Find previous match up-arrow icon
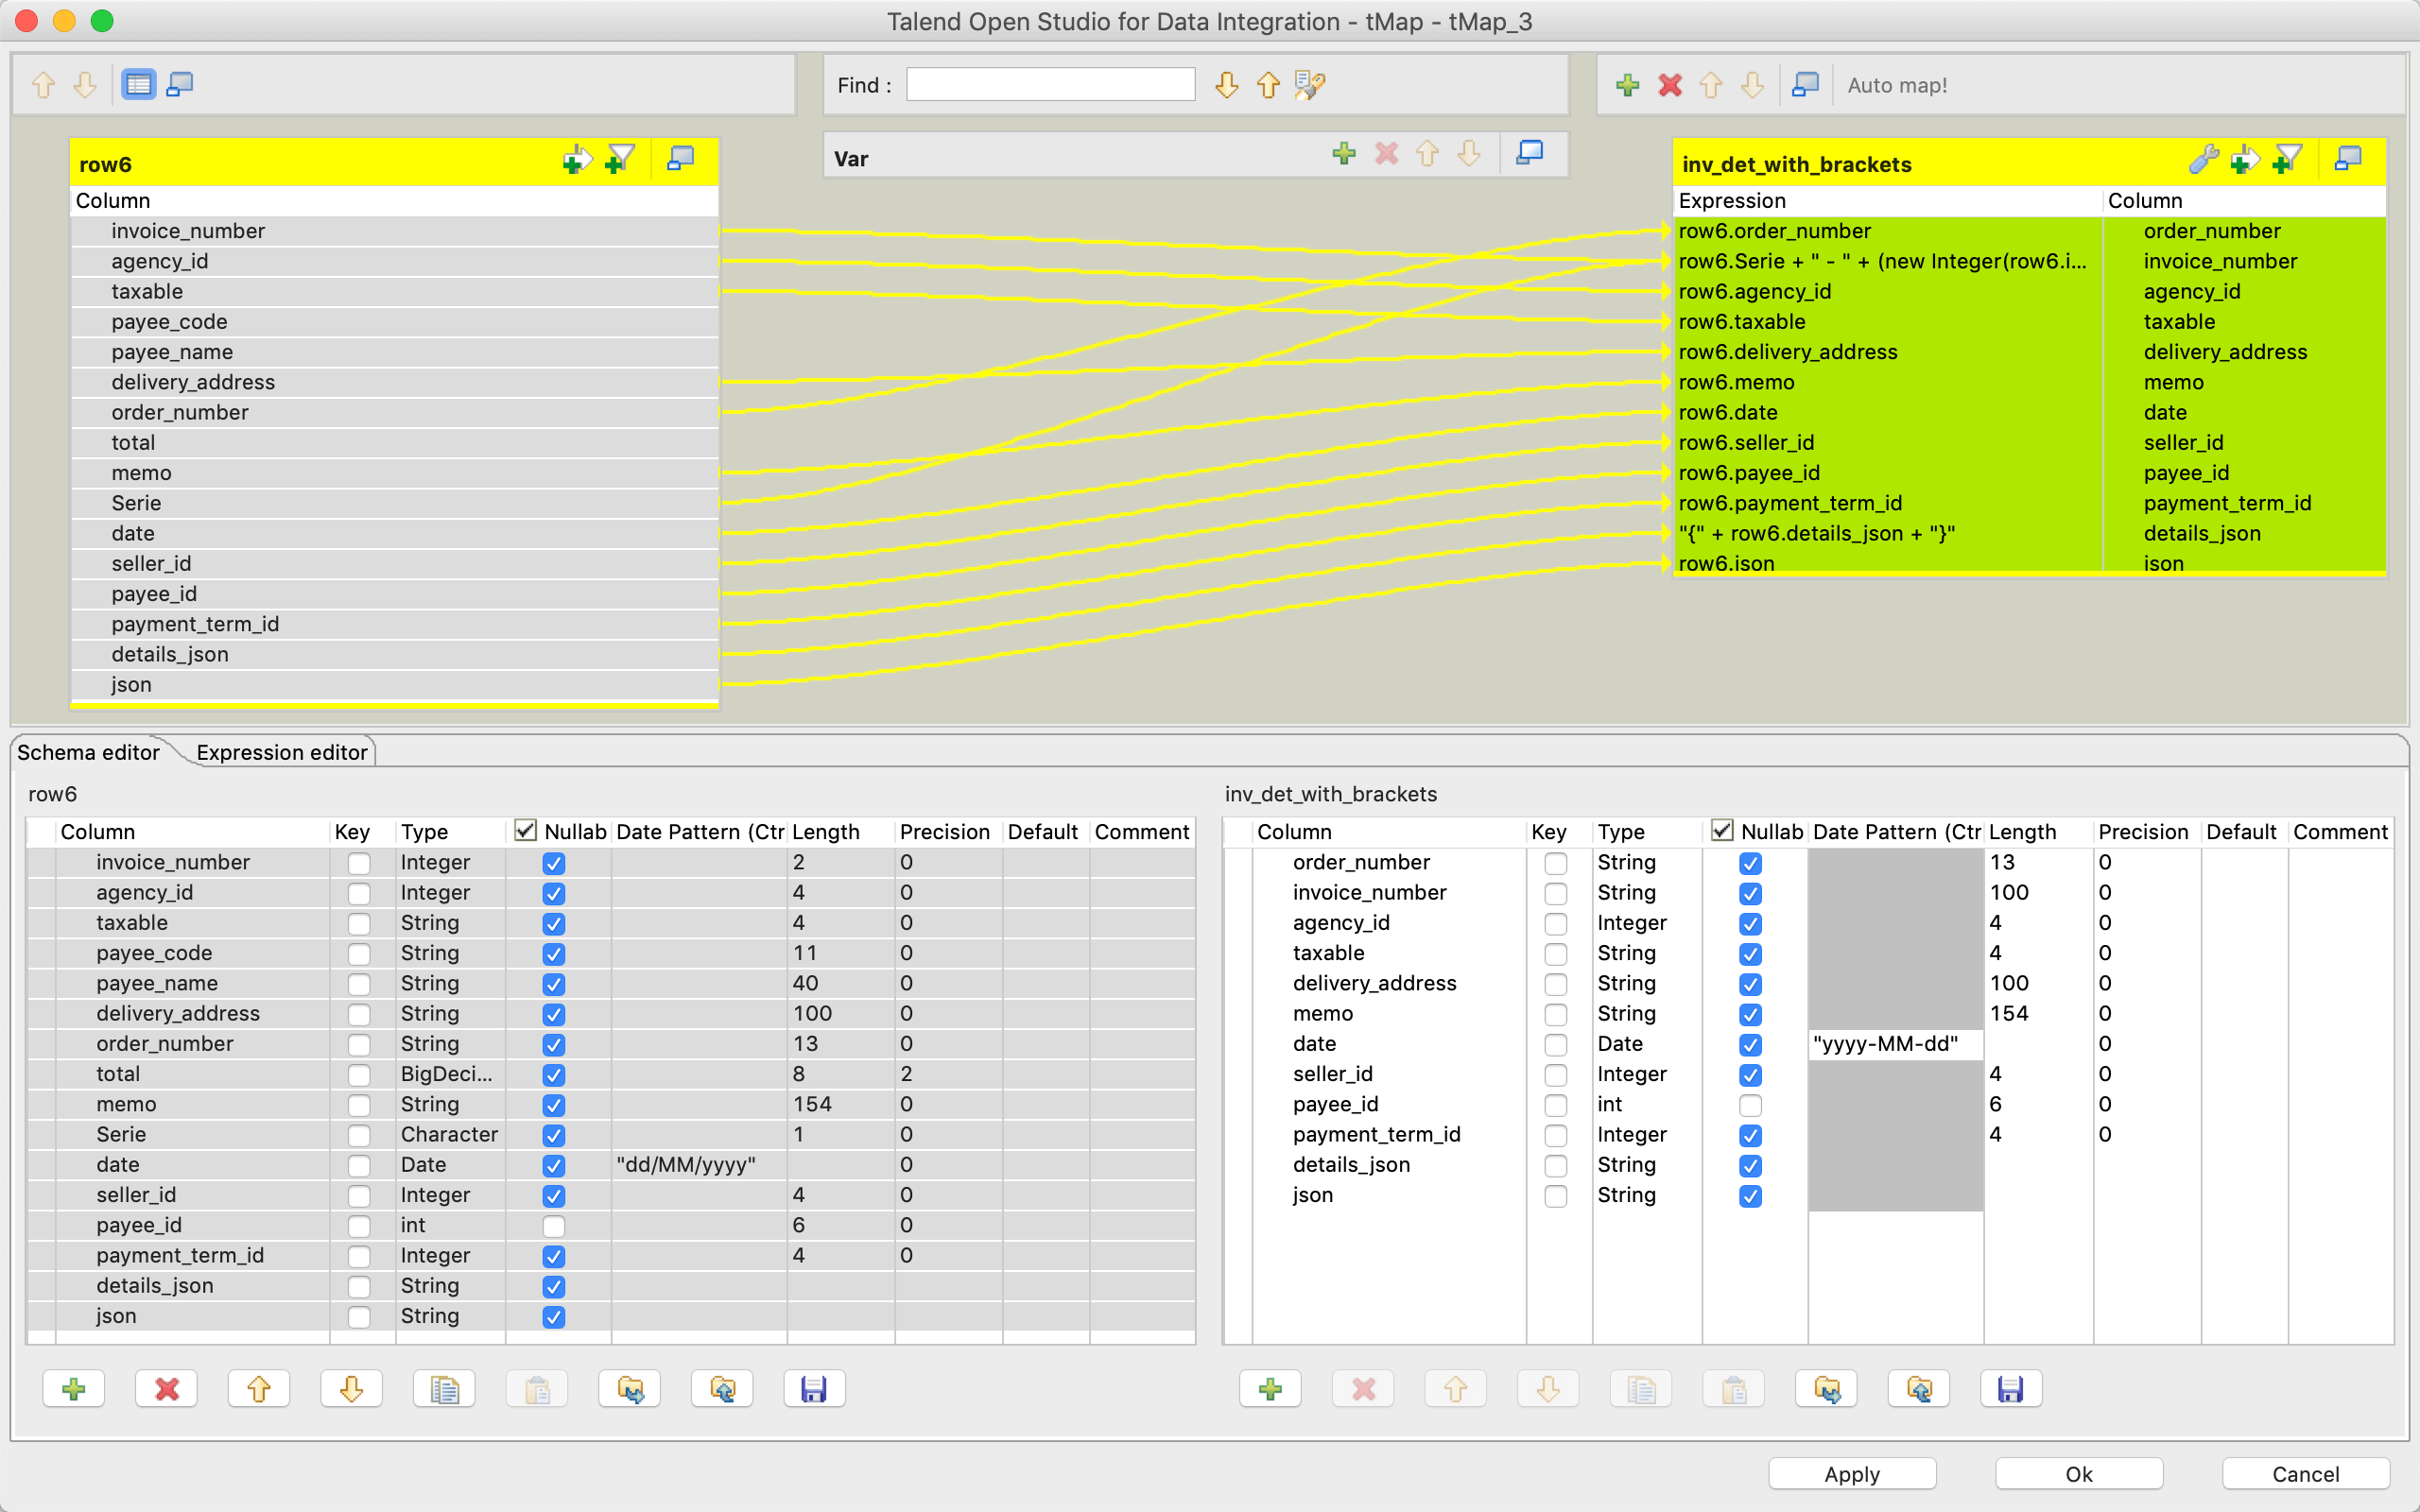This screenshot has width=2420, height=1512. (x=1268, y=85)
